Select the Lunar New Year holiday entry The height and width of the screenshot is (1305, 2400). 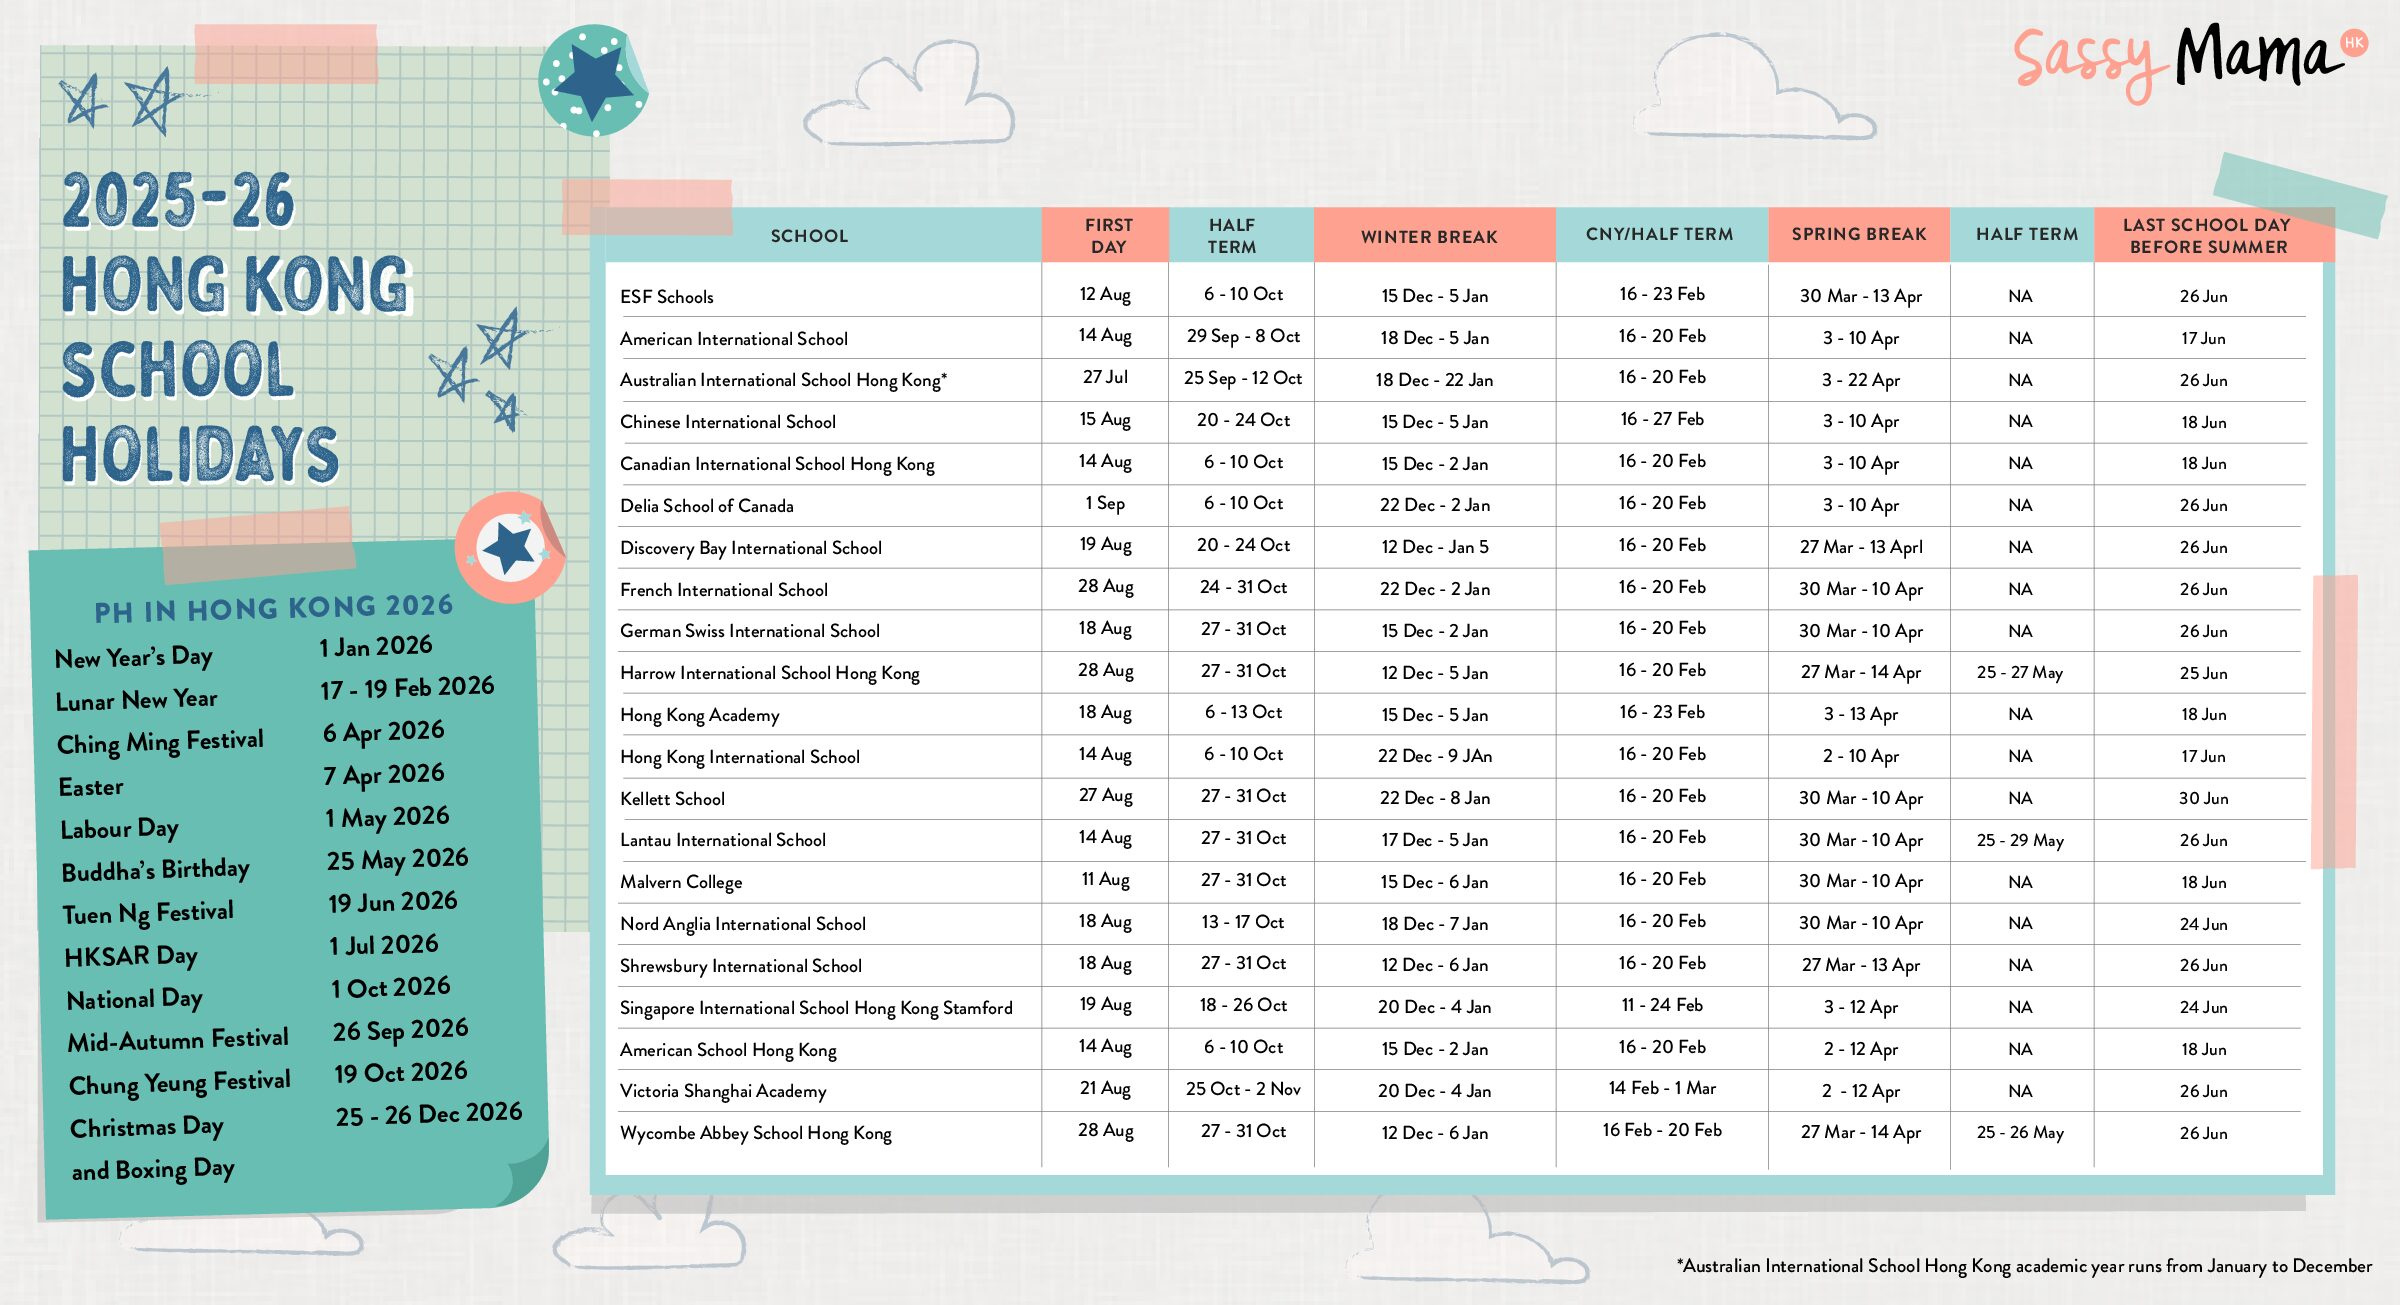coord(136,699)
